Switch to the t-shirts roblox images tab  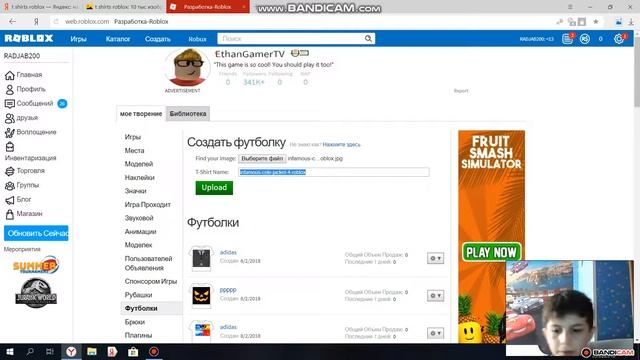click(124, 7)
